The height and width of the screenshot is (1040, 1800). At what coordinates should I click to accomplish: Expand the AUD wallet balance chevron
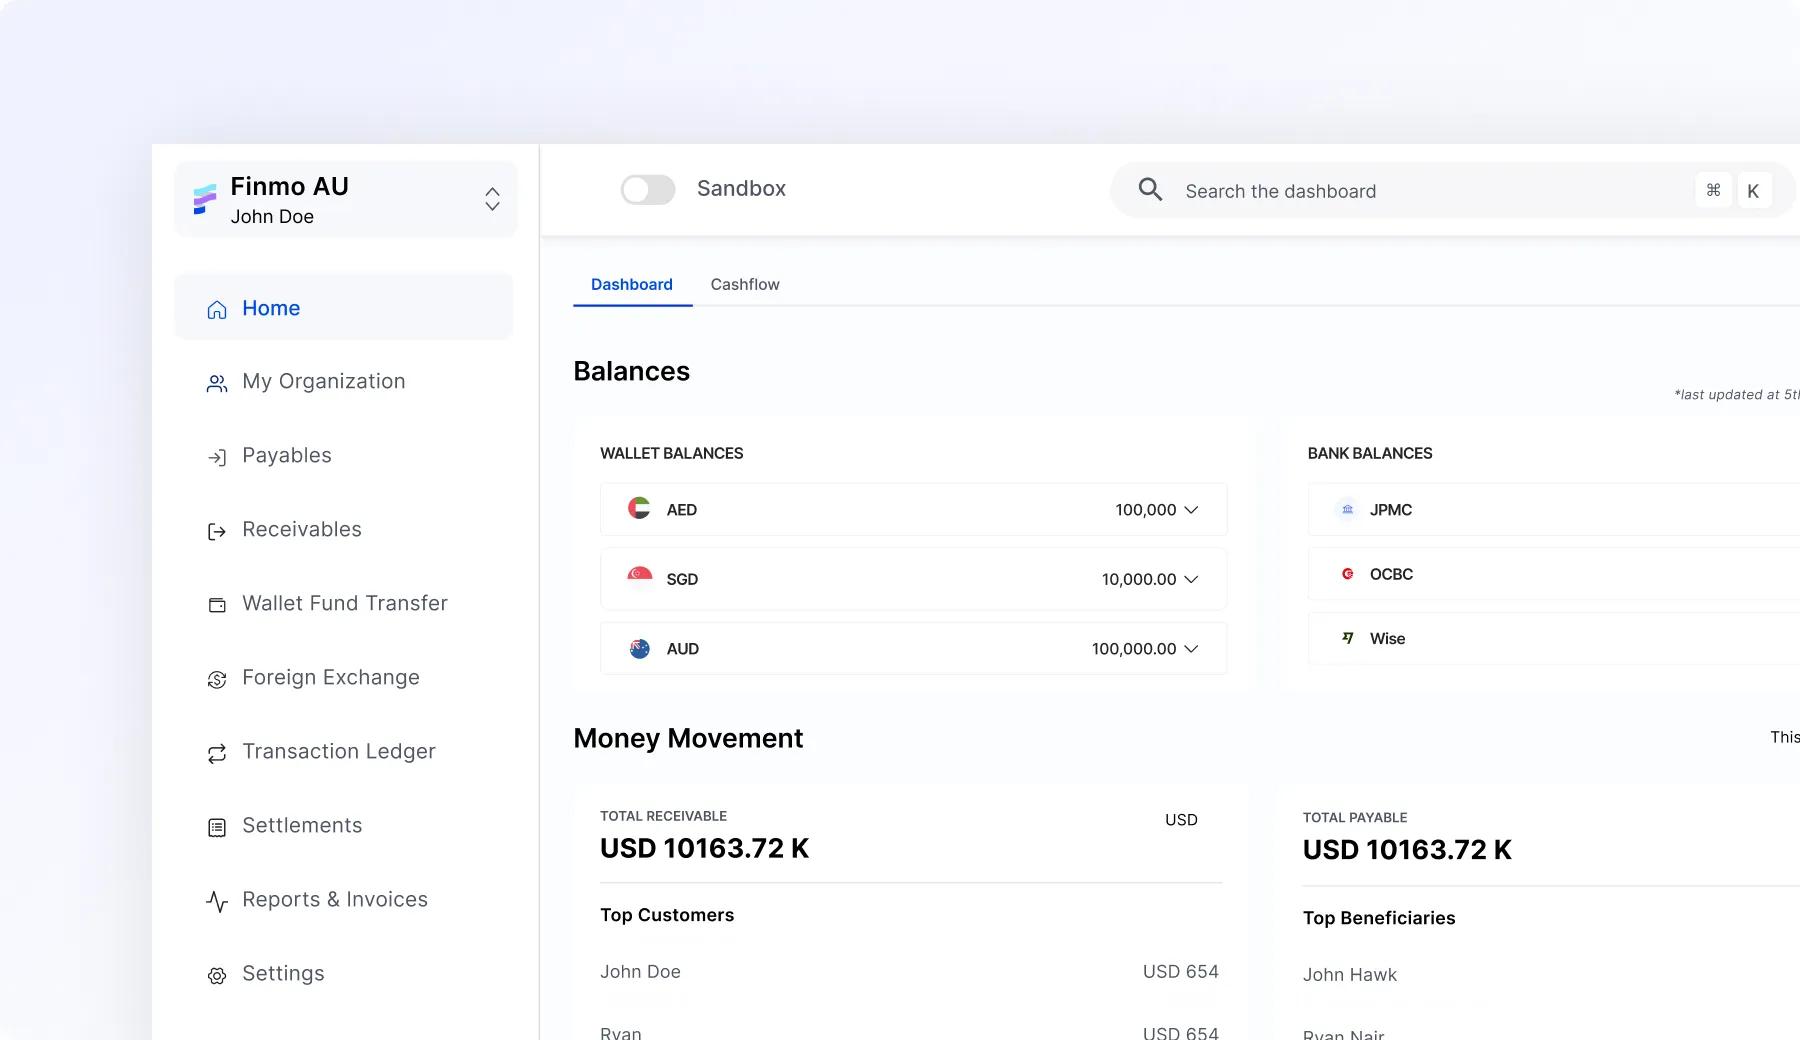point(1191,649)
